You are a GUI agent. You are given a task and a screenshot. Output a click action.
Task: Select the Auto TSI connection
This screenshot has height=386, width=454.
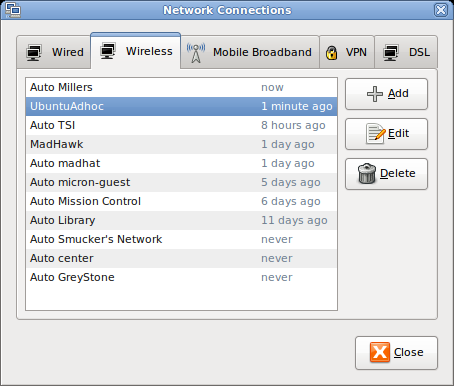(x=181, y=126)
